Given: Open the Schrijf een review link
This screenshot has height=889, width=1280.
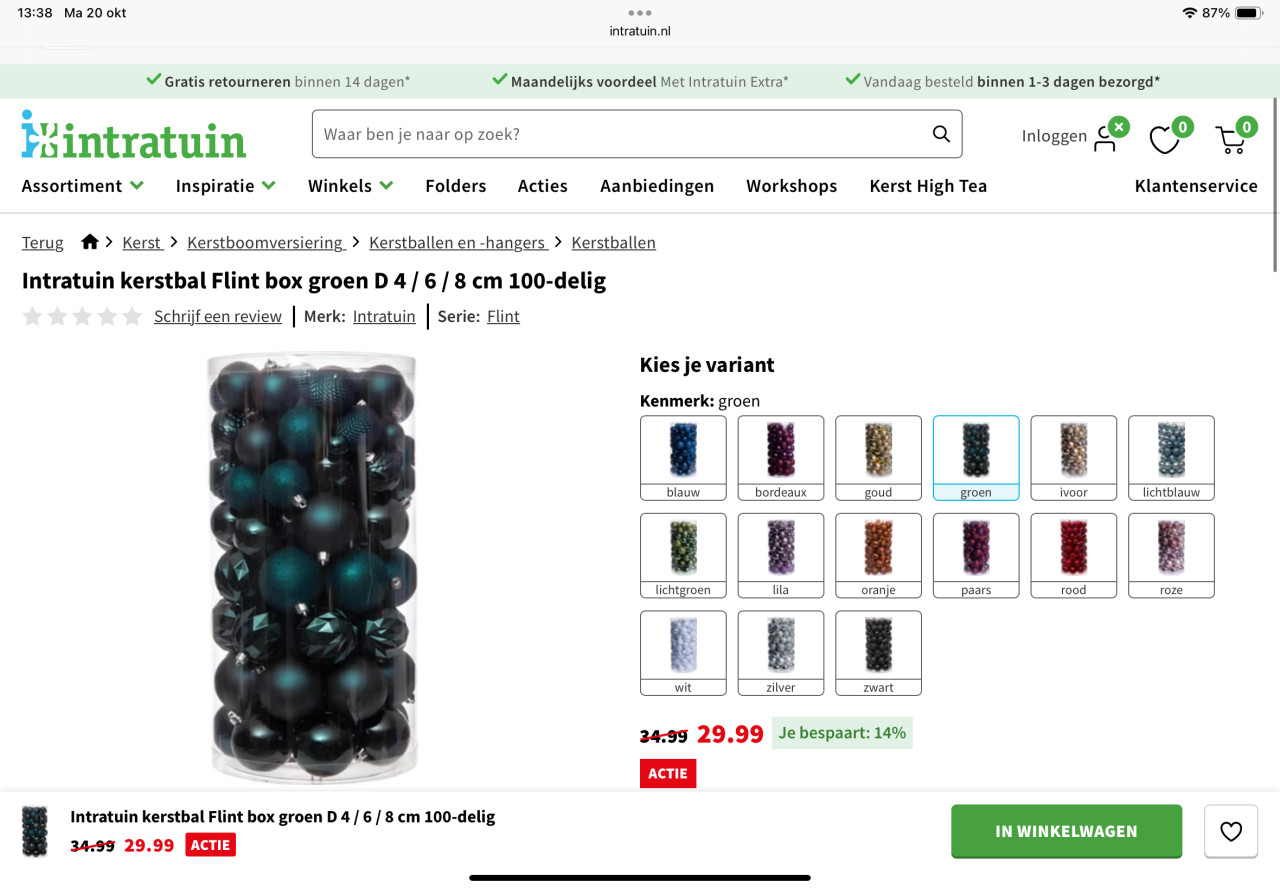Looking at the screenshot, I should tap(218, 316).
